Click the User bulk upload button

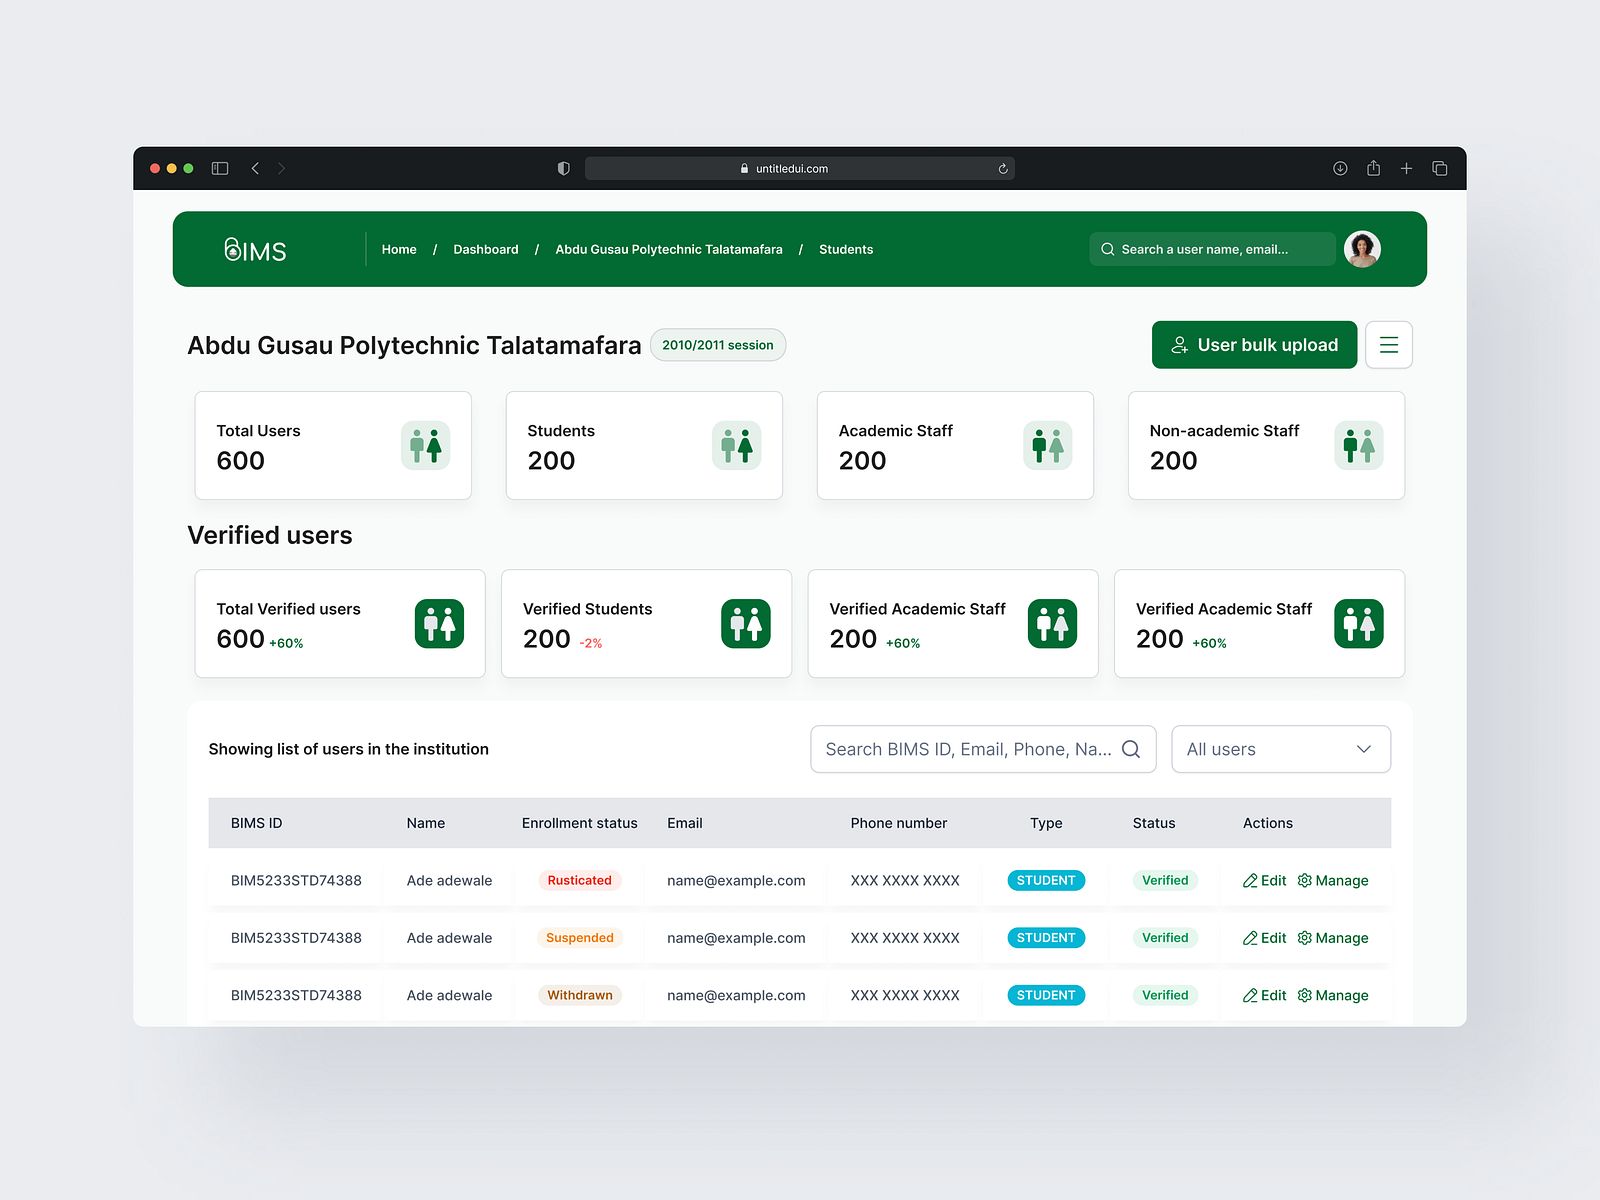point(1254,344)
